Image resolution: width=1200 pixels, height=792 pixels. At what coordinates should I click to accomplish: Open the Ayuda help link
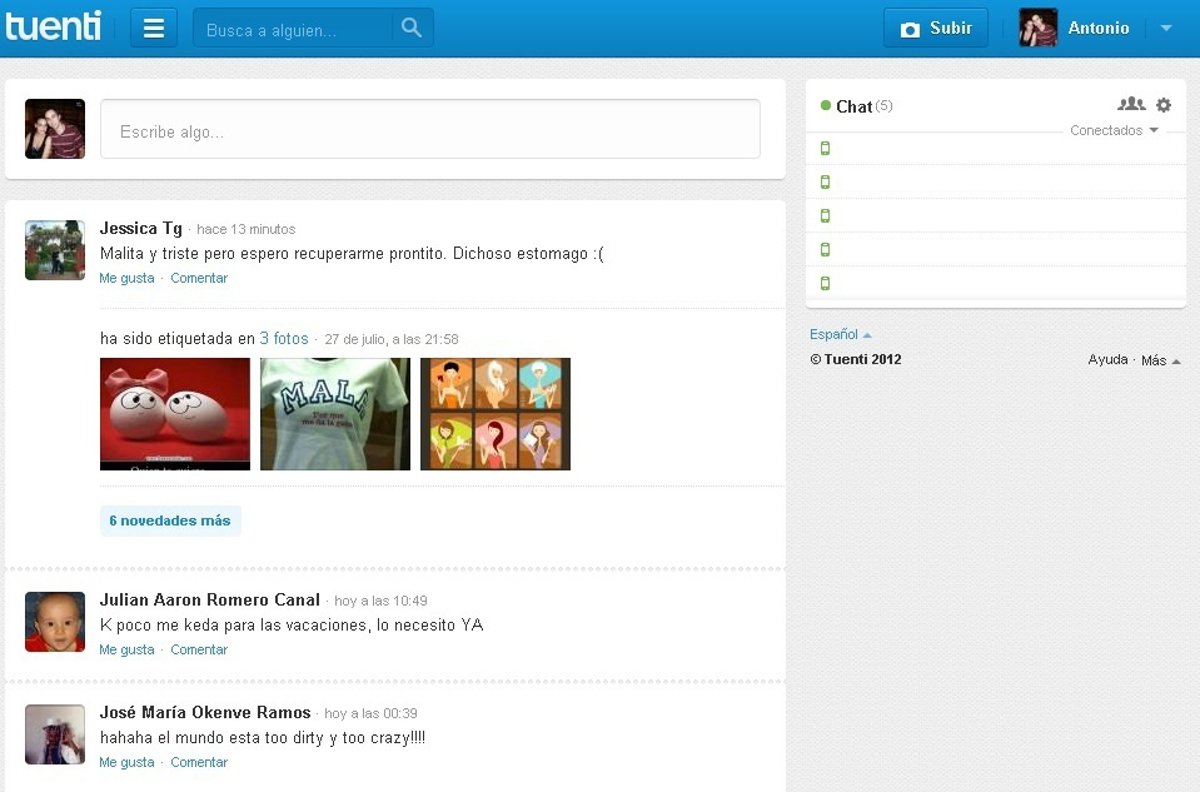point(1107,360)
